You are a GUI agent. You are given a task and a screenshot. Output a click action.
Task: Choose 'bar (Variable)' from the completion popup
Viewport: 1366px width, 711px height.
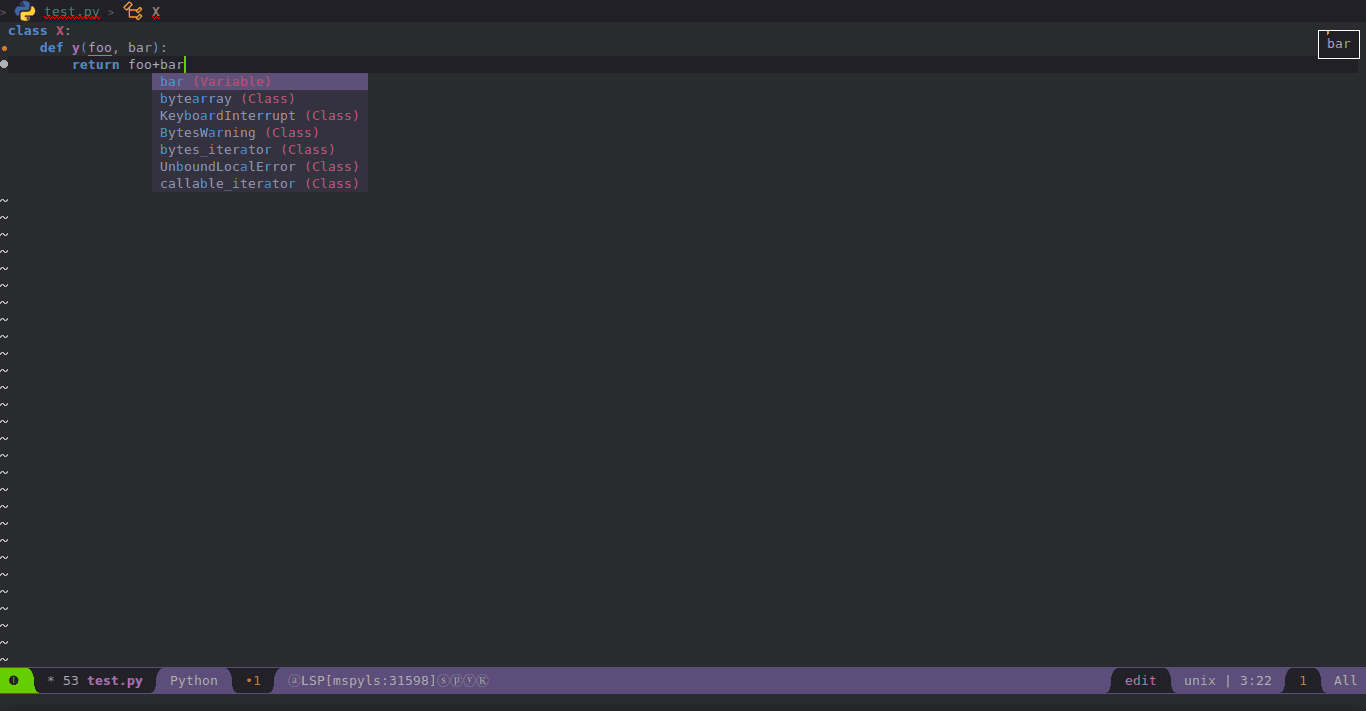(260, 81)
